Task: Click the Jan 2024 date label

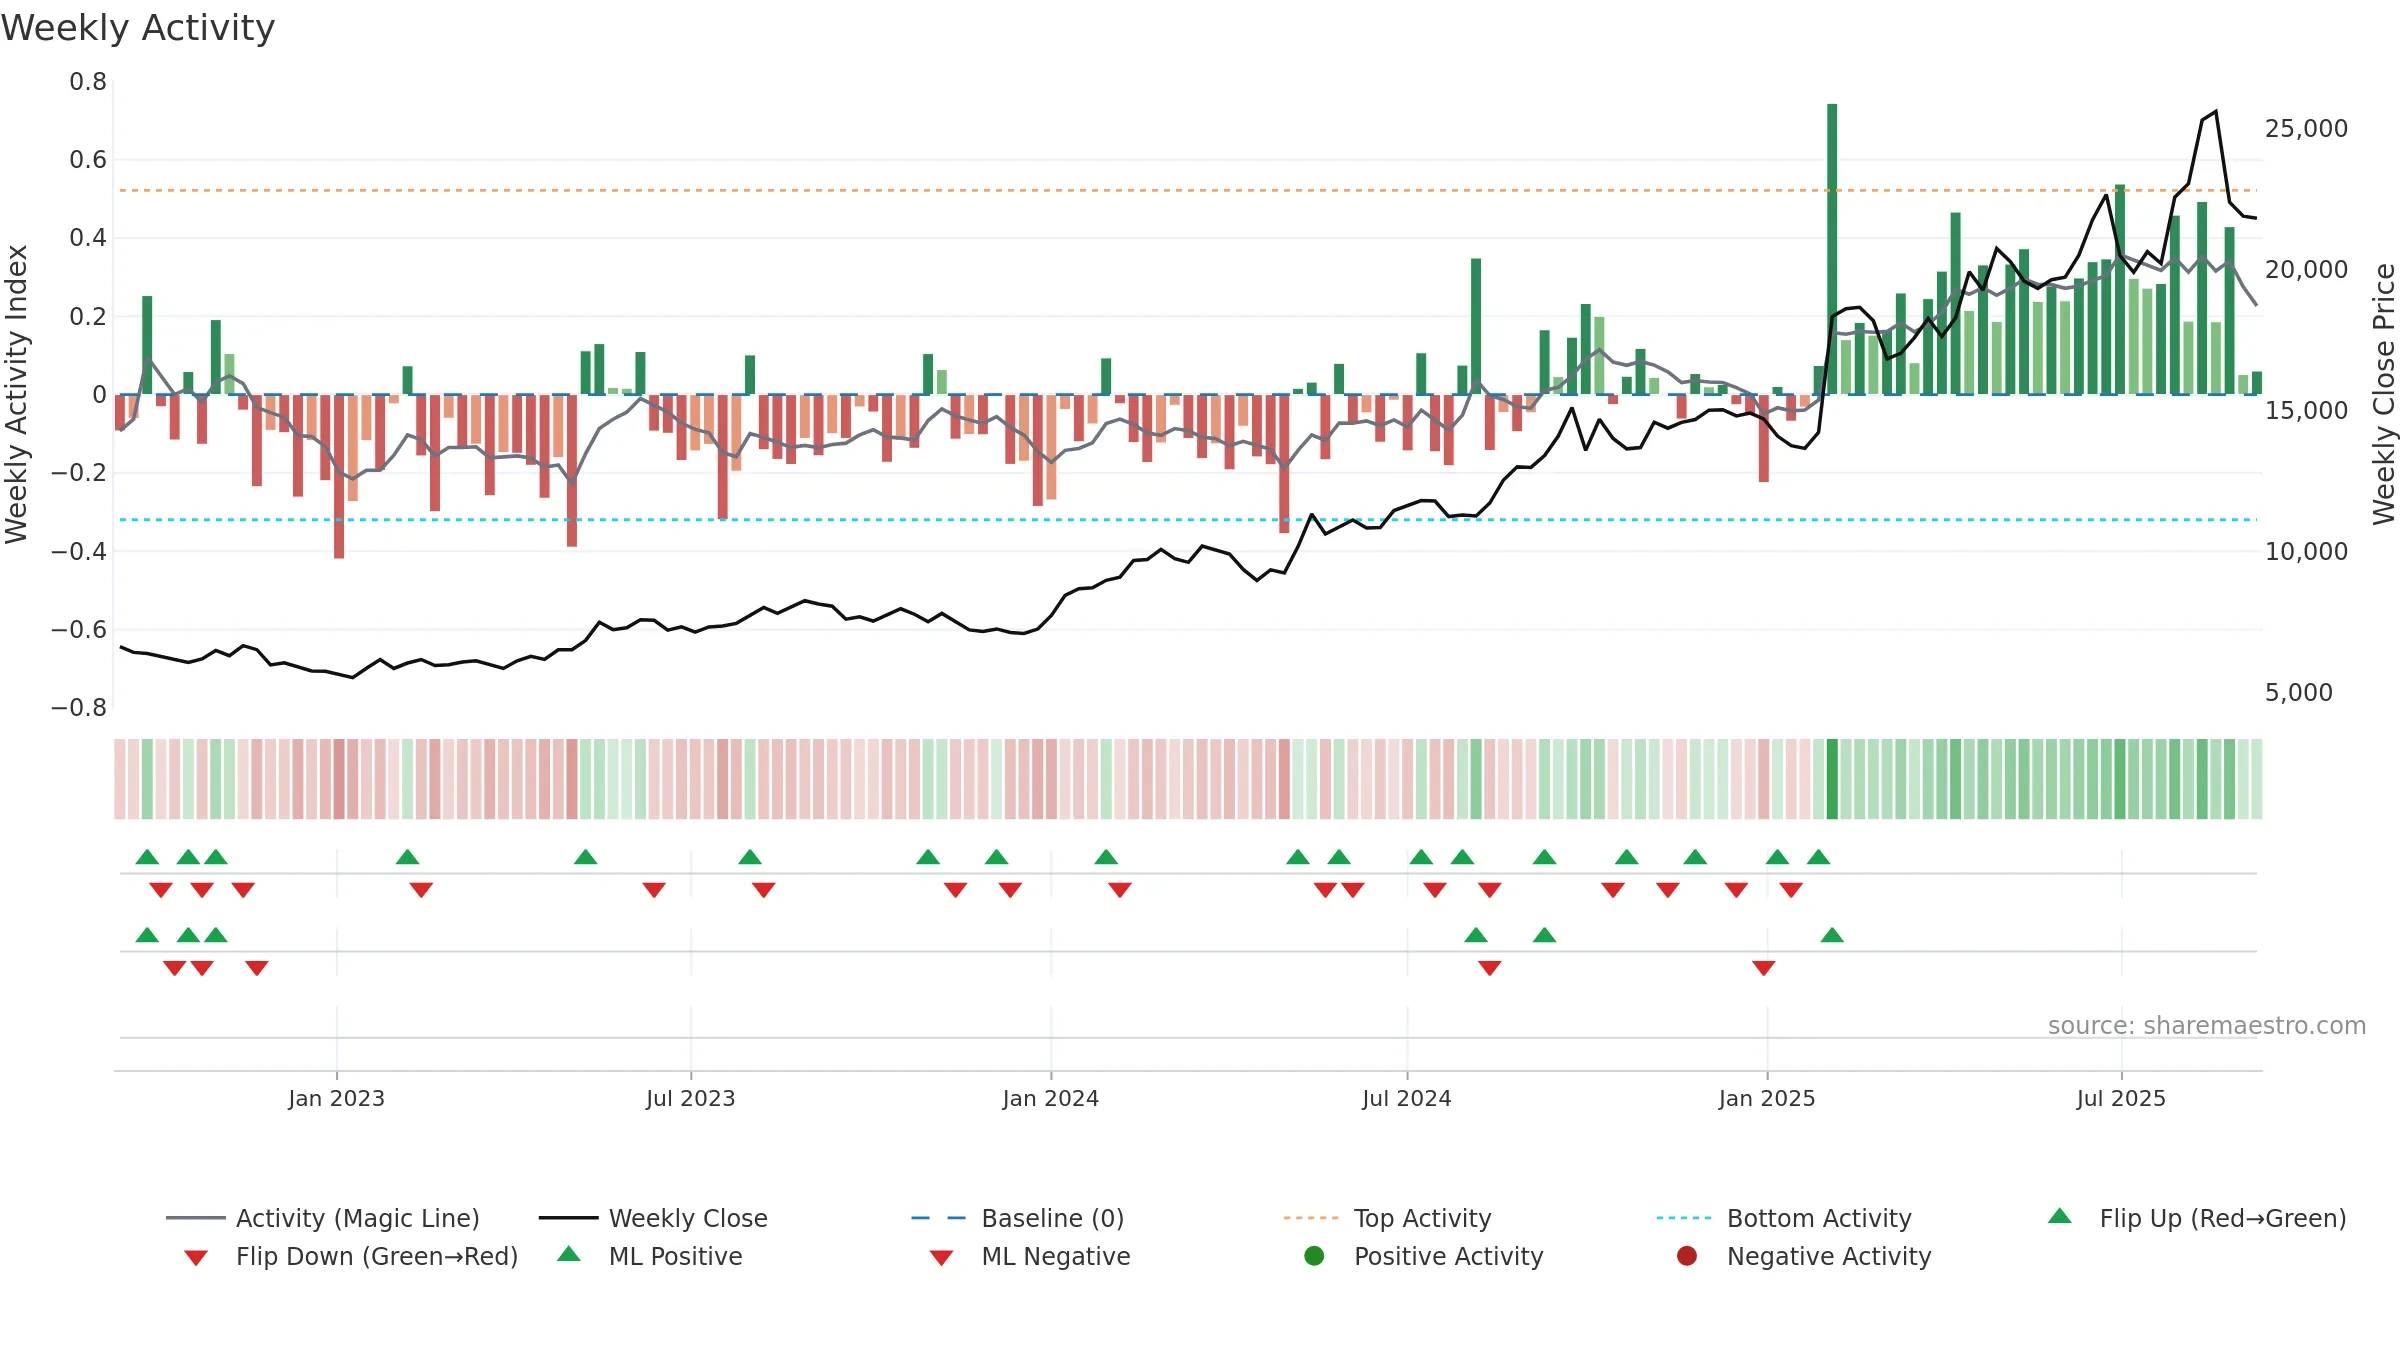Action: pos(1050,1098)
